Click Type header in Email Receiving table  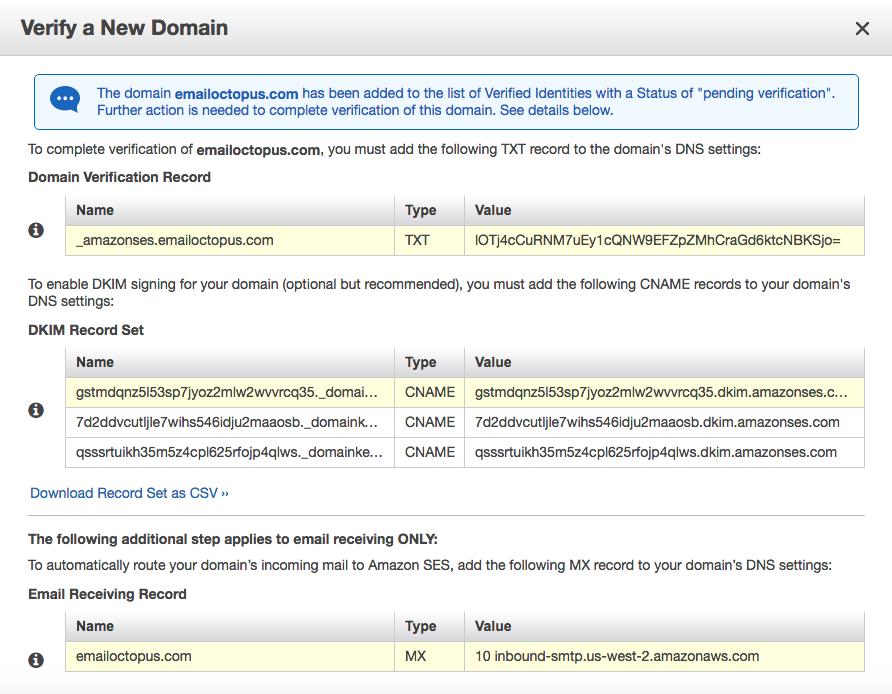pos(420,626)
